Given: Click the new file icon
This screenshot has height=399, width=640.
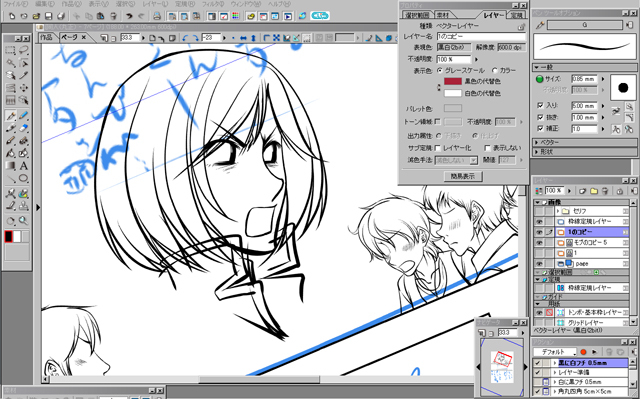Looking at the screenshot, I should pos(12,16).
